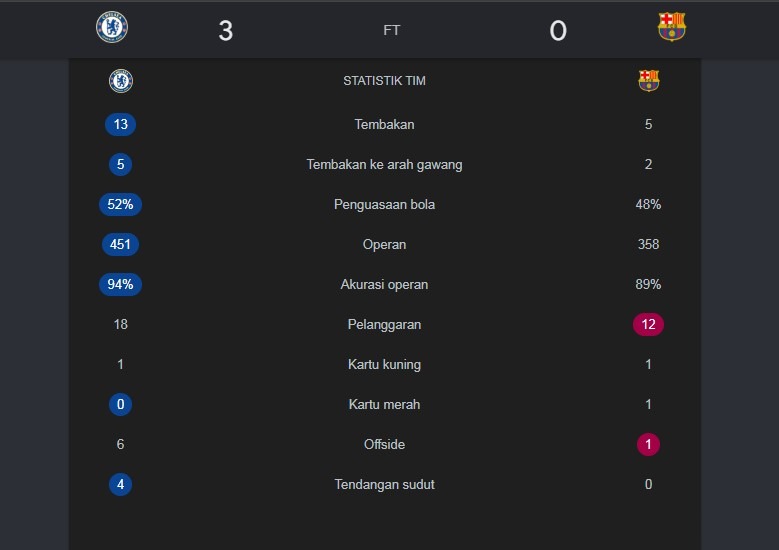Image resolution: width=779 pixels, height=550 pixels.
Task: Select the STATISTIK TIM heading
Action: [384, 81]
